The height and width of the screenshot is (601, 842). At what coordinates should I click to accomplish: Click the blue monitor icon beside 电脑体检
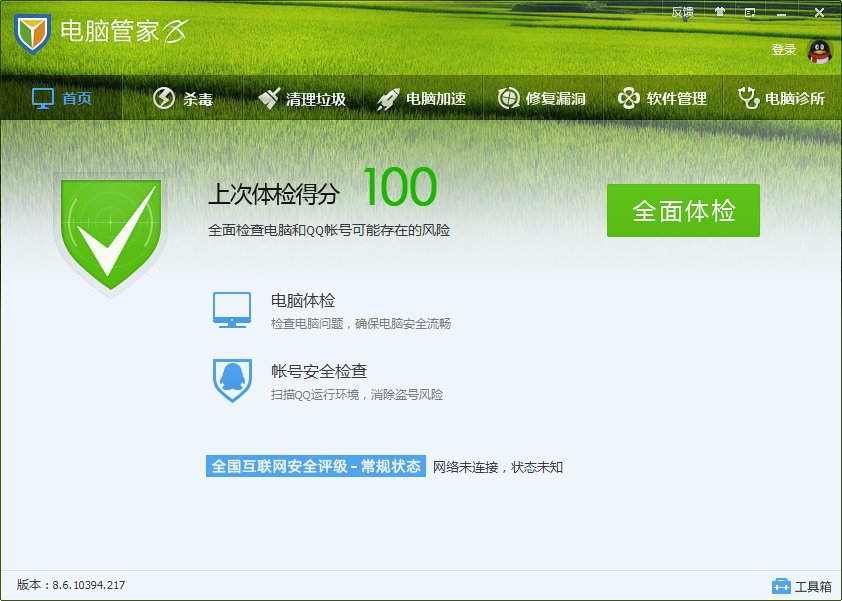(x=232, y=310)
